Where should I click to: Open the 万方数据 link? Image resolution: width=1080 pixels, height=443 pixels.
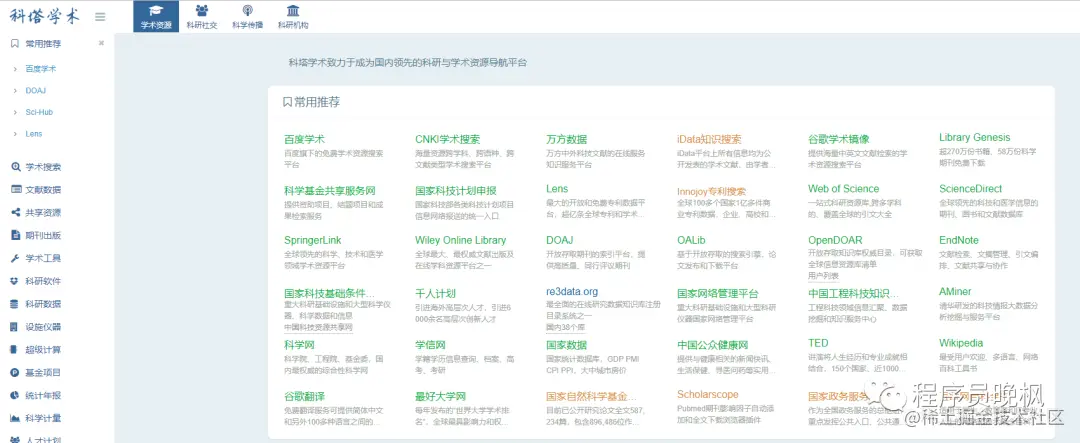pyautogui.click(x=566, y=139)
